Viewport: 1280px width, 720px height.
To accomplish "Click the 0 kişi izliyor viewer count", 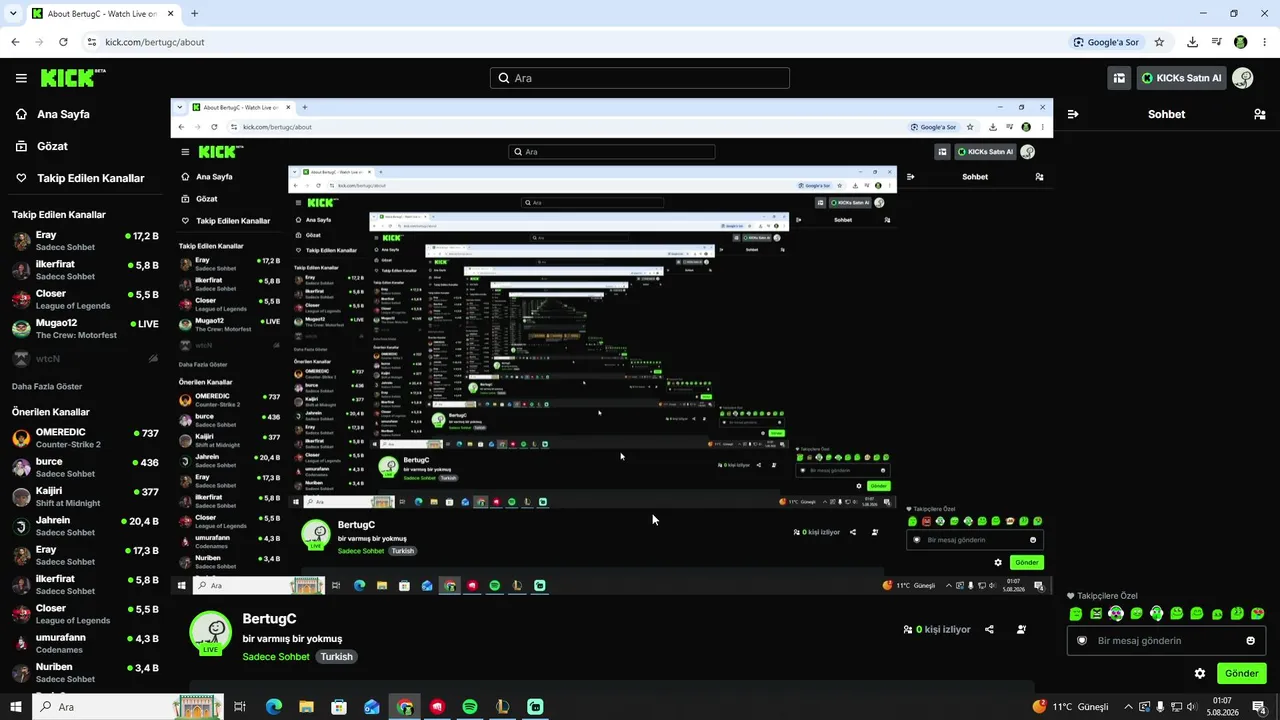I will click(937, 630).
